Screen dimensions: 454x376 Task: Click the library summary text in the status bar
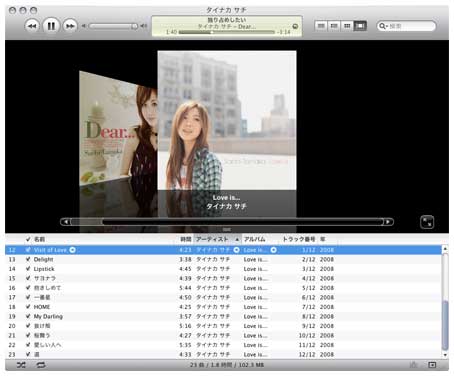(227, 365)
